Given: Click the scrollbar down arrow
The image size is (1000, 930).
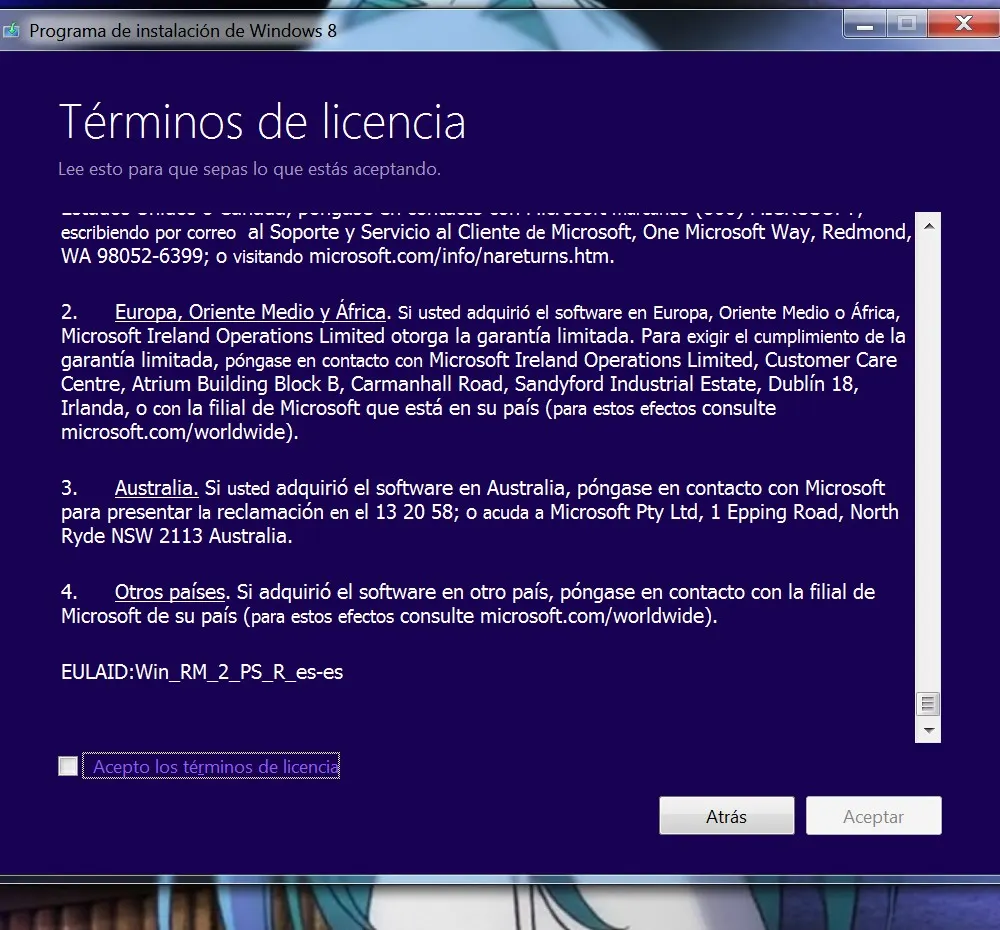Looking at the screenshot, I should 929,733.
